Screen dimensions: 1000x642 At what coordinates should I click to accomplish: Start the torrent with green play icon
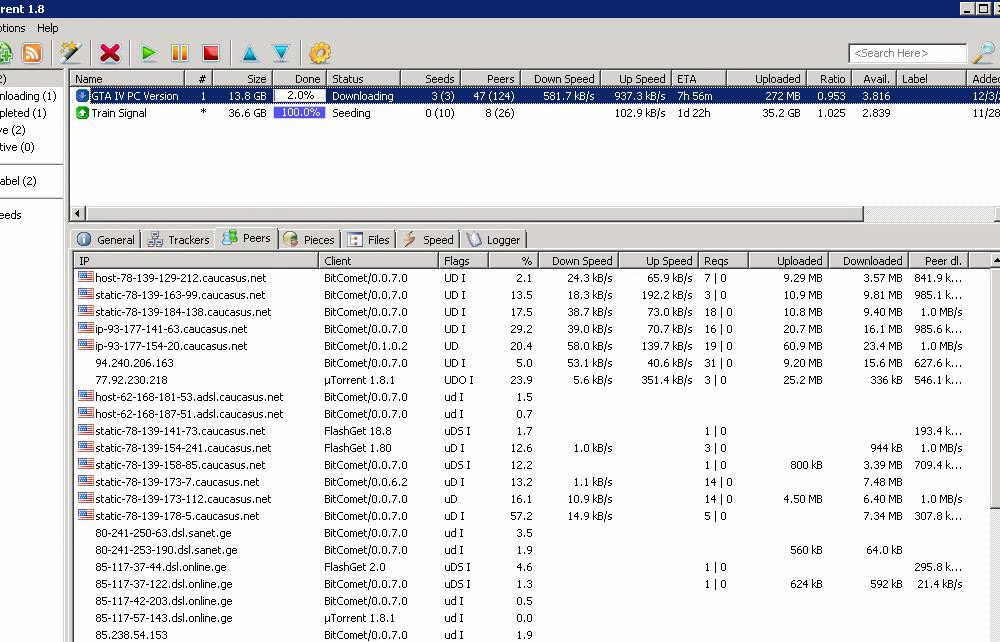(149, 53)
